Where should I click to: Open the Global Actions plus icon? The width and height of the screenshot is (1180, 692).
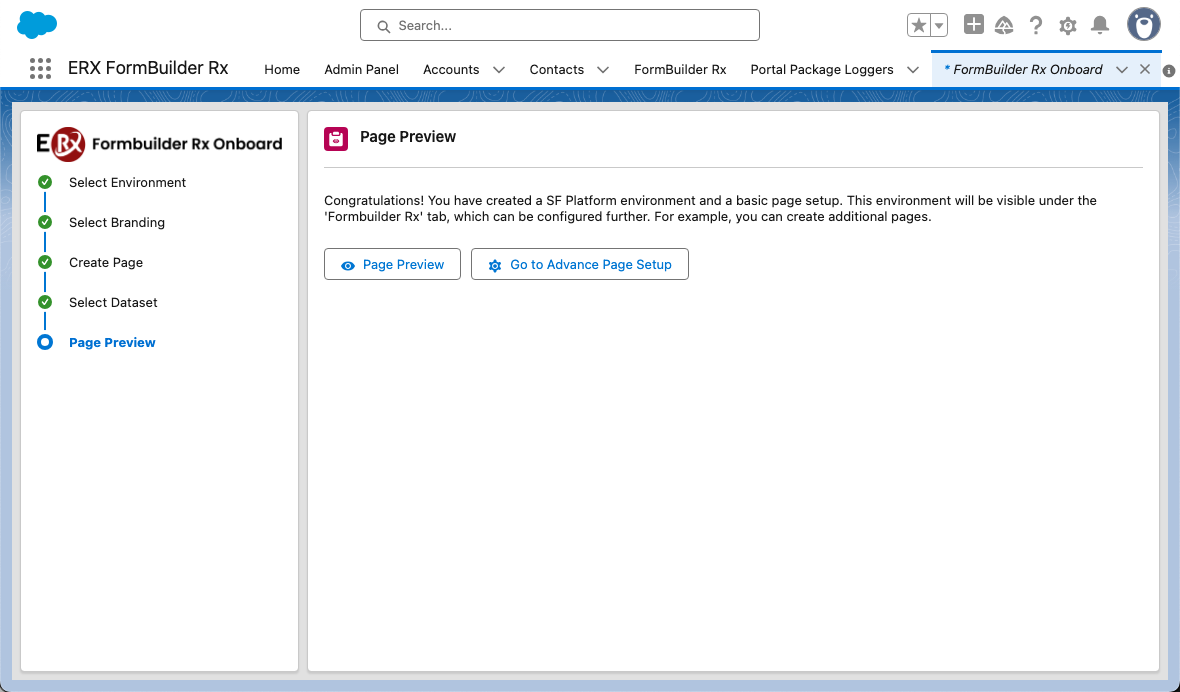(x=973, y=25)
